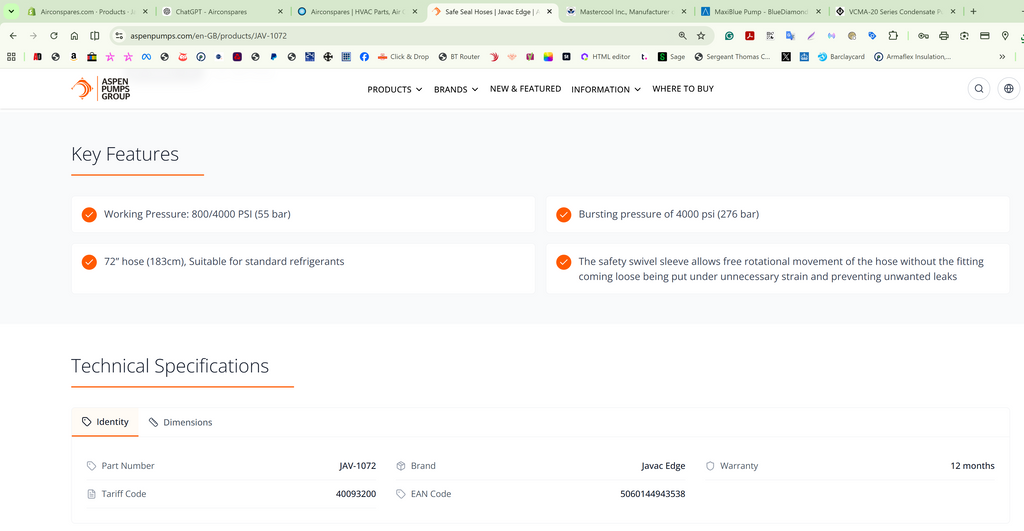The height and width of the screenshot is (531, 1024).
Task: Bookmark this page with the star icon
Action: coord(701,36)
